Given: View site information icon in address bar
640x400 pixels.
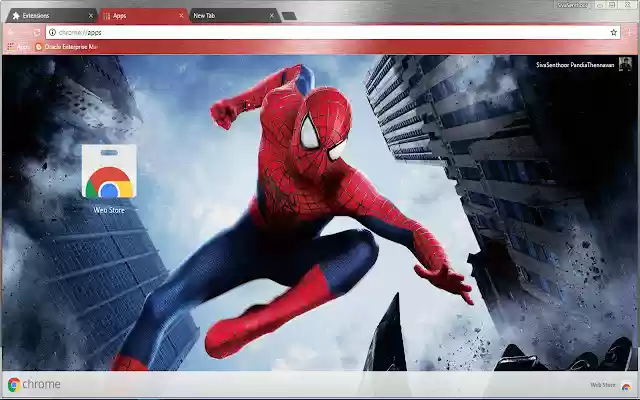Looking at the screenshot, I should [52, 32].
